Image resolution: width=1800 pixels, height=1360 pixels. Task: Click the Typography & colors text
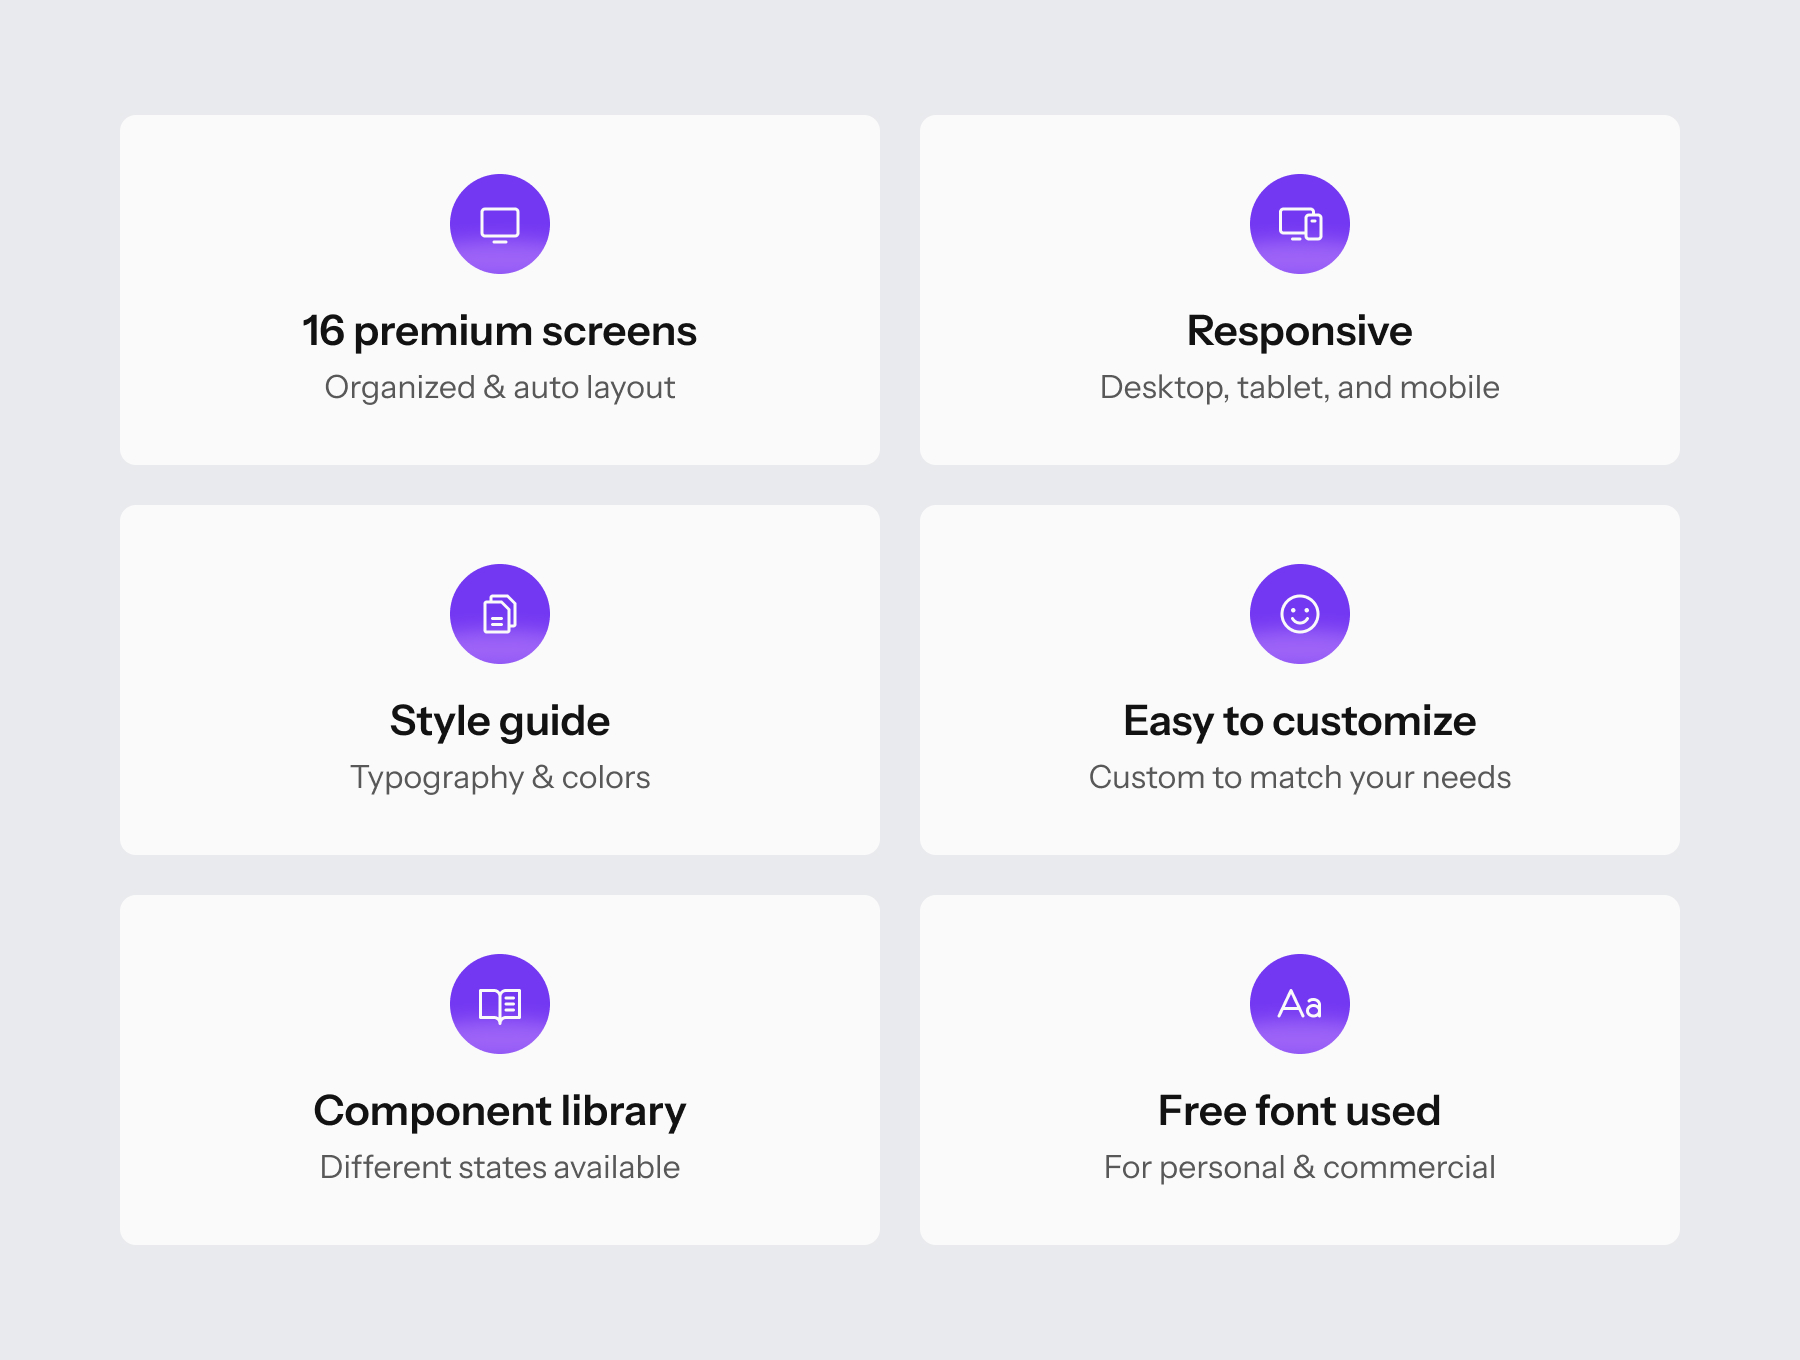pyautogui.click(x=500, y=777)
